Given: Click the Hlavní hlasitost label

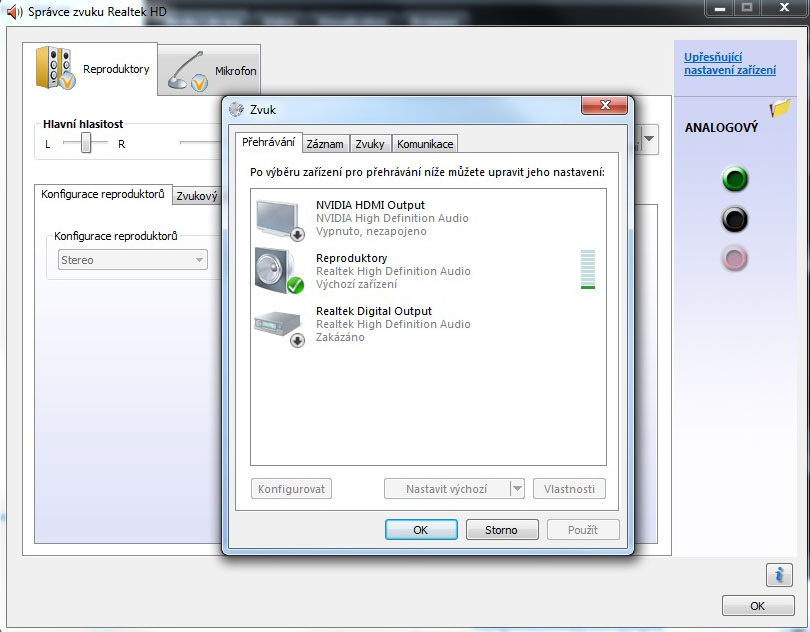Looking at the screenshot, I should (x=83, y=124).
